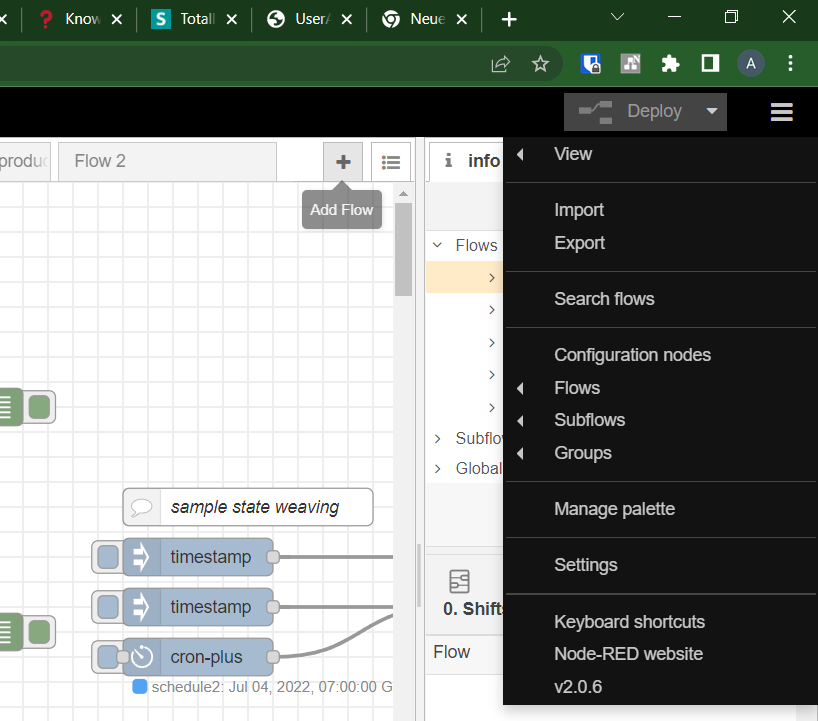This screenshot has width=818, height=721.
Task: Select Manage palette from menu
Action: point(614,509)
